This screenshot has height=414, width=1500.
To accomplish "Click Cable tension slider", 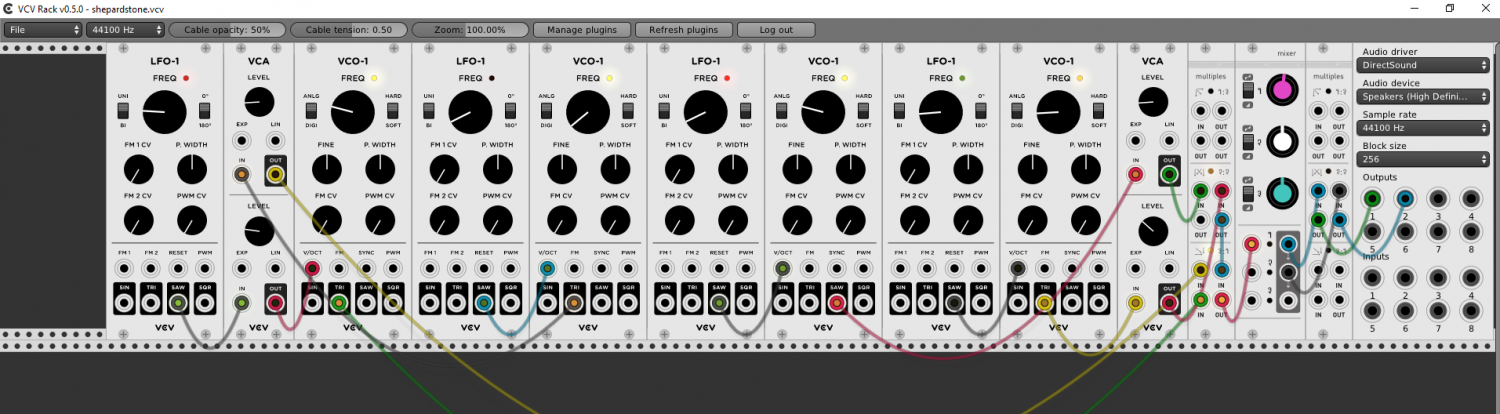I will click(x=349, y=30).
